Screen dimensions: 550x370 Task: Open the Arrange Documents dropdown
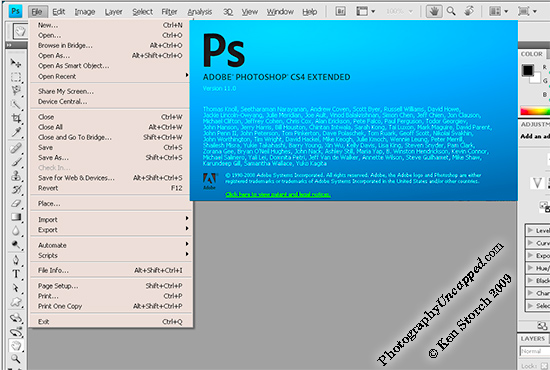(498, 12)
